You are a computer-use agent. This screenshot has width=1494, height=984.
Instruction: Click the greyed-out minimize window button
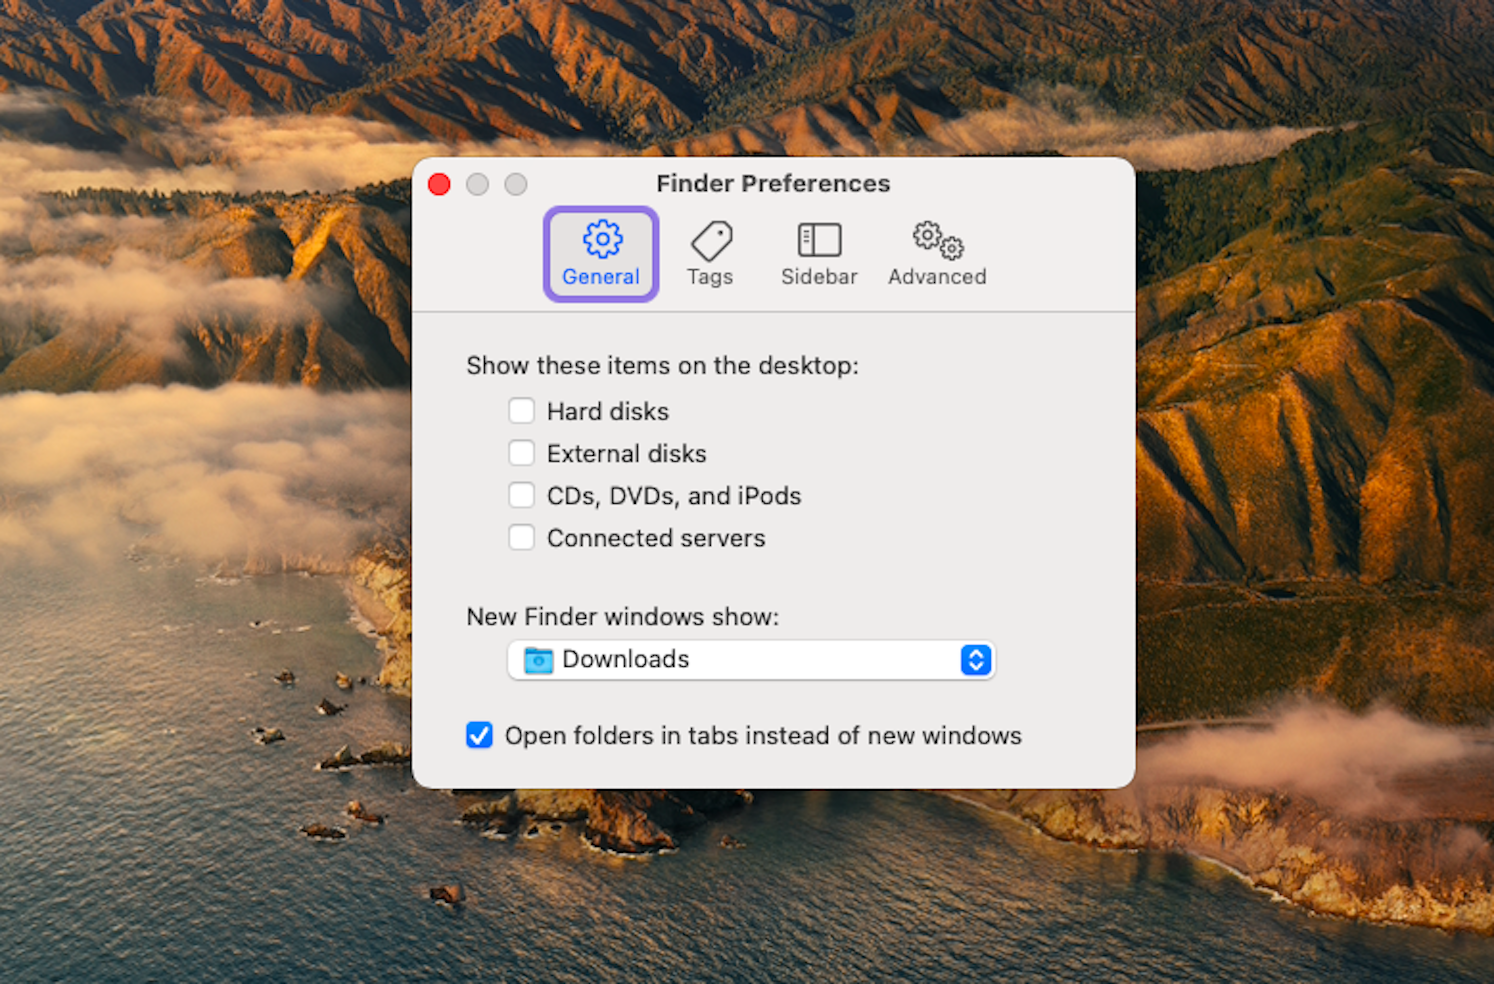coord(477,184)
